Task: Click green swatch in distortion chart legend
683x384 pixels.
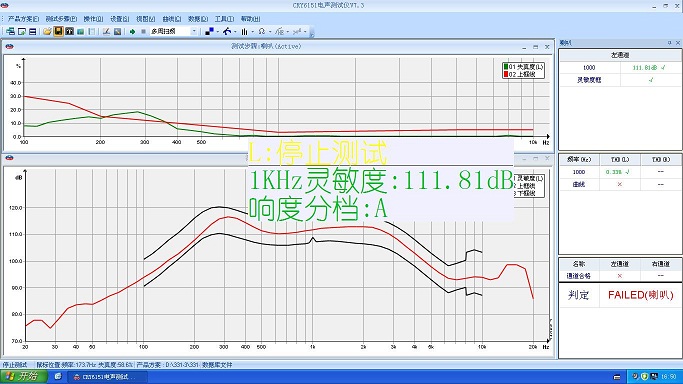Action: [x=506, y=67]
